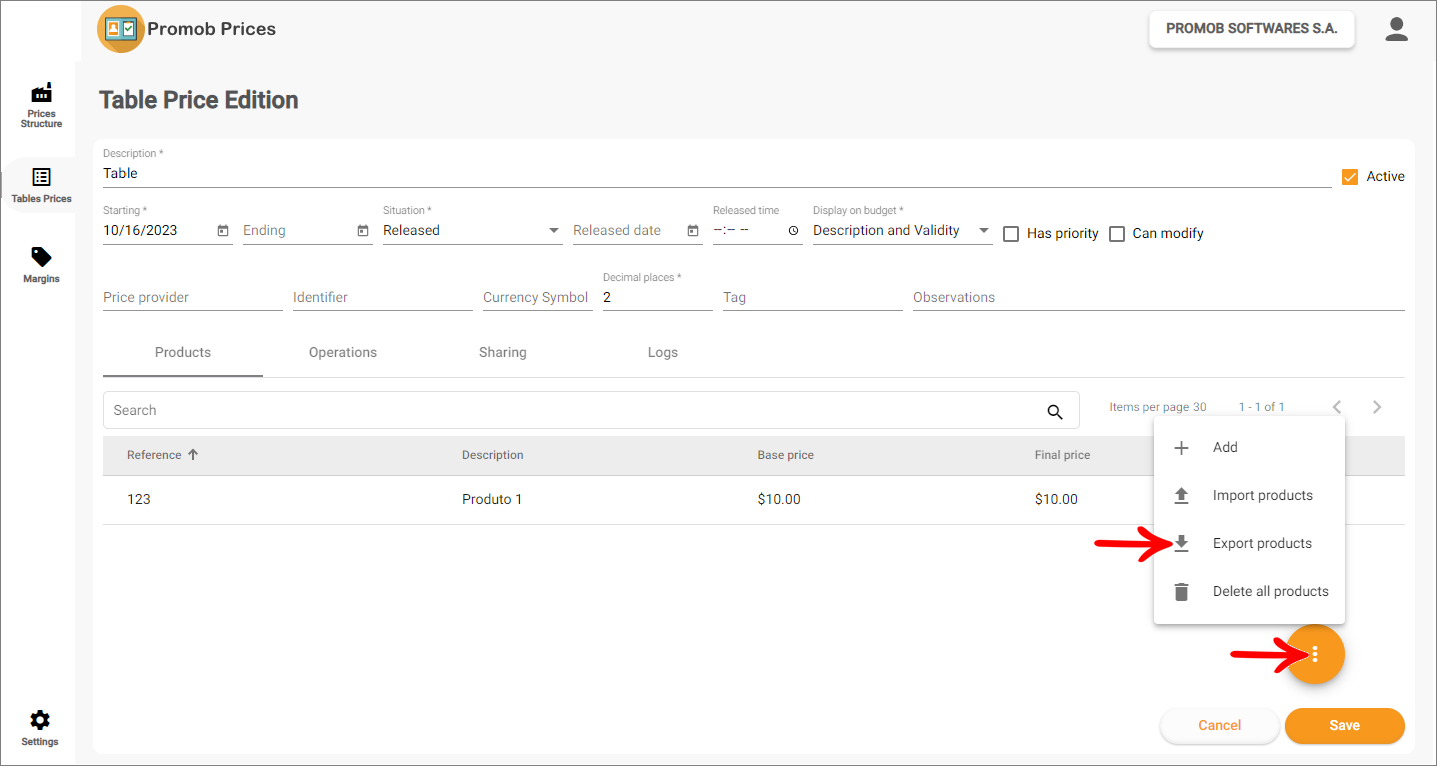Focus the Observations field

point(1159,298)
